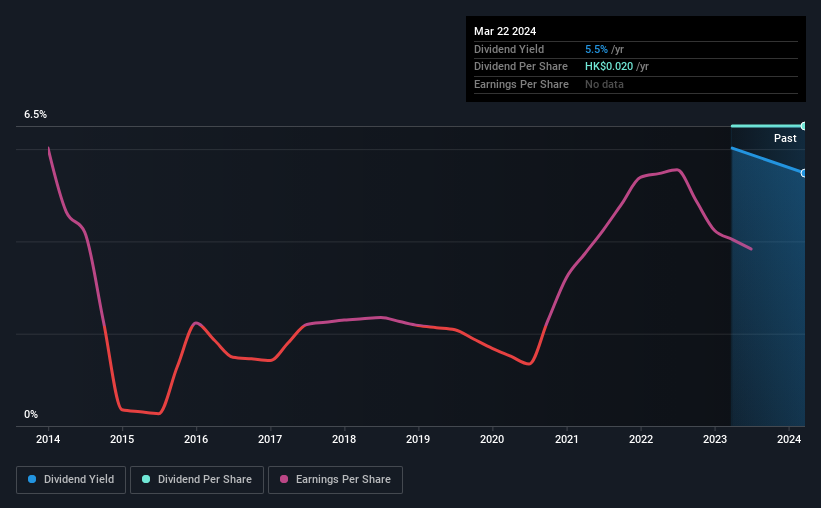The width and height of the screenshot is (821, 508).
Task: Click the 6.5% y-axis label
Action: (36, 114)
